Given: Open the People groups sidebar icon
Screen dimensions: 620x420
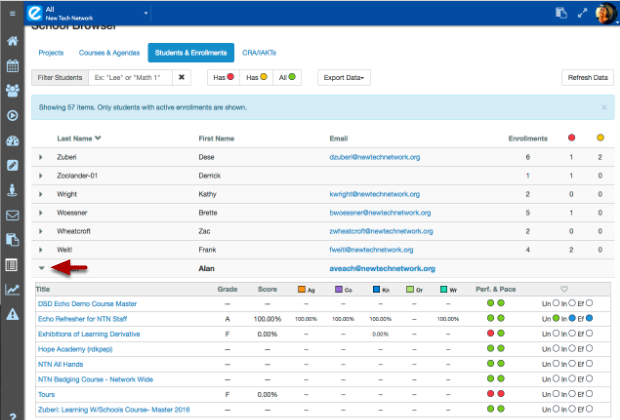Looking at the screenshot, I should [13, 91].
